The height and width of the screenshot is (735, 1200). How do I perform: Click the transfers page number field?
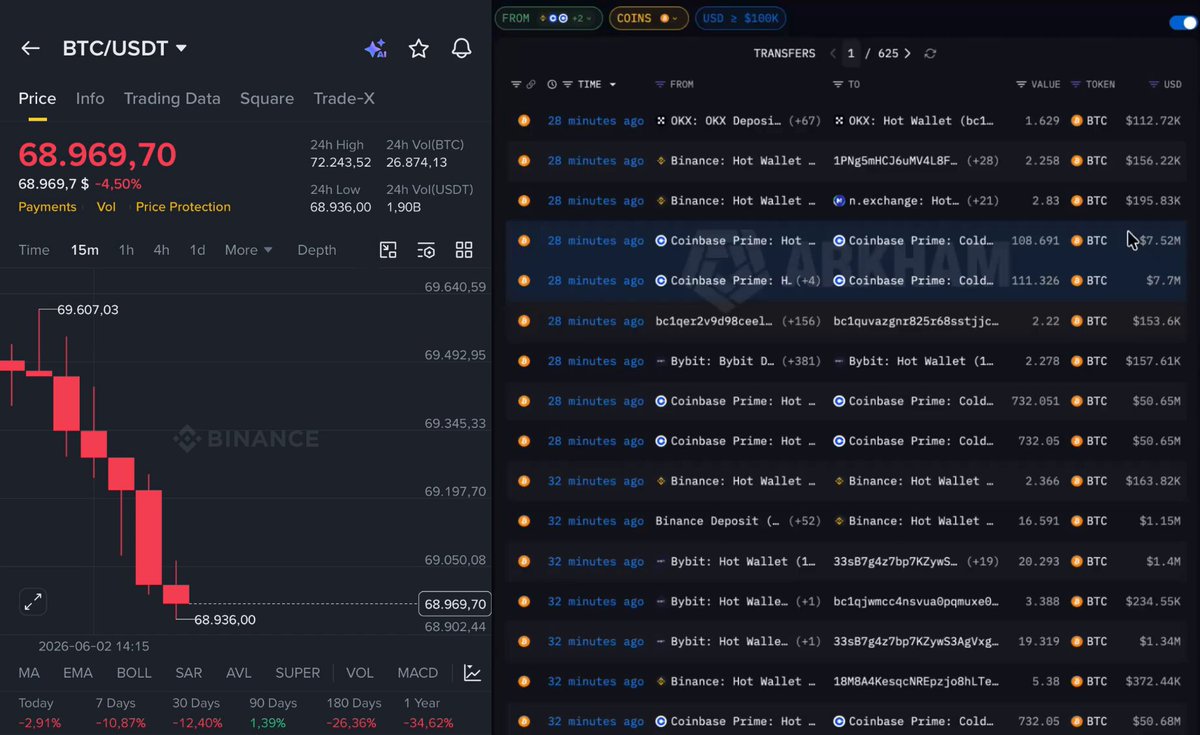click(x=851, y=53)
